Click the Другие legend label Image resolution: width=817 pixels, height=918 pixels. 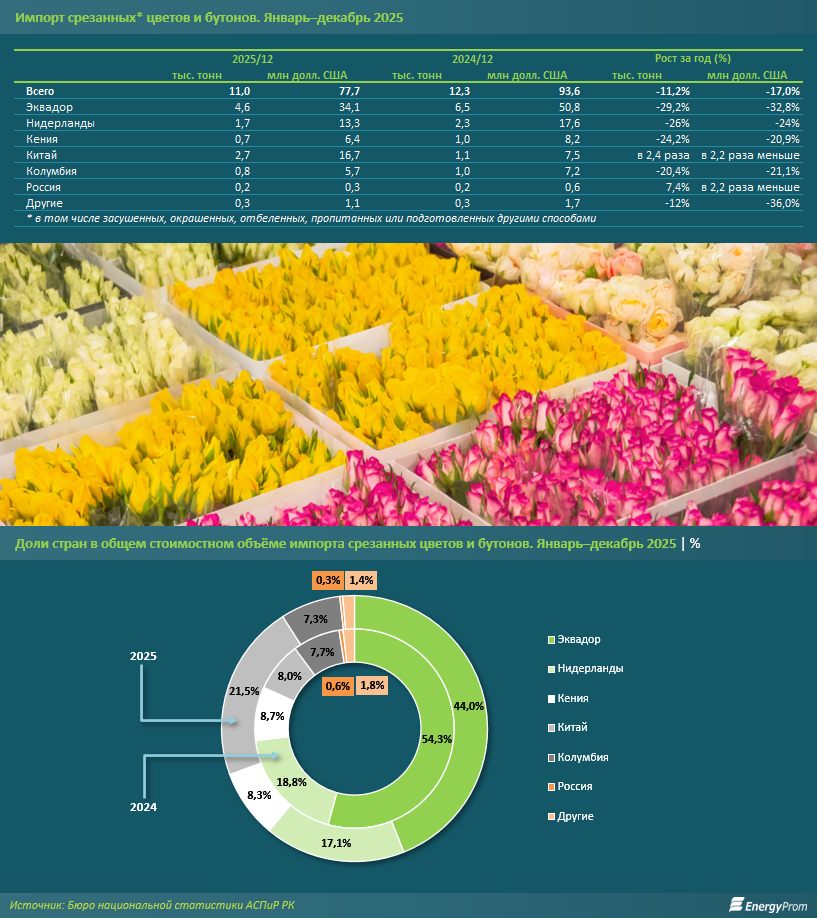(x=576, y=816)
